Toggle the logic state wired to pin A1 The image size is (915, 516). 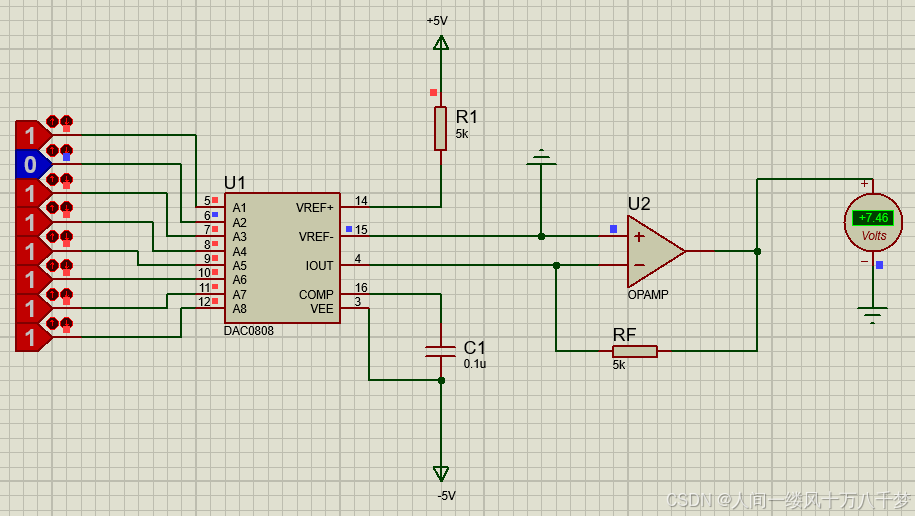(x=32, y=135)
